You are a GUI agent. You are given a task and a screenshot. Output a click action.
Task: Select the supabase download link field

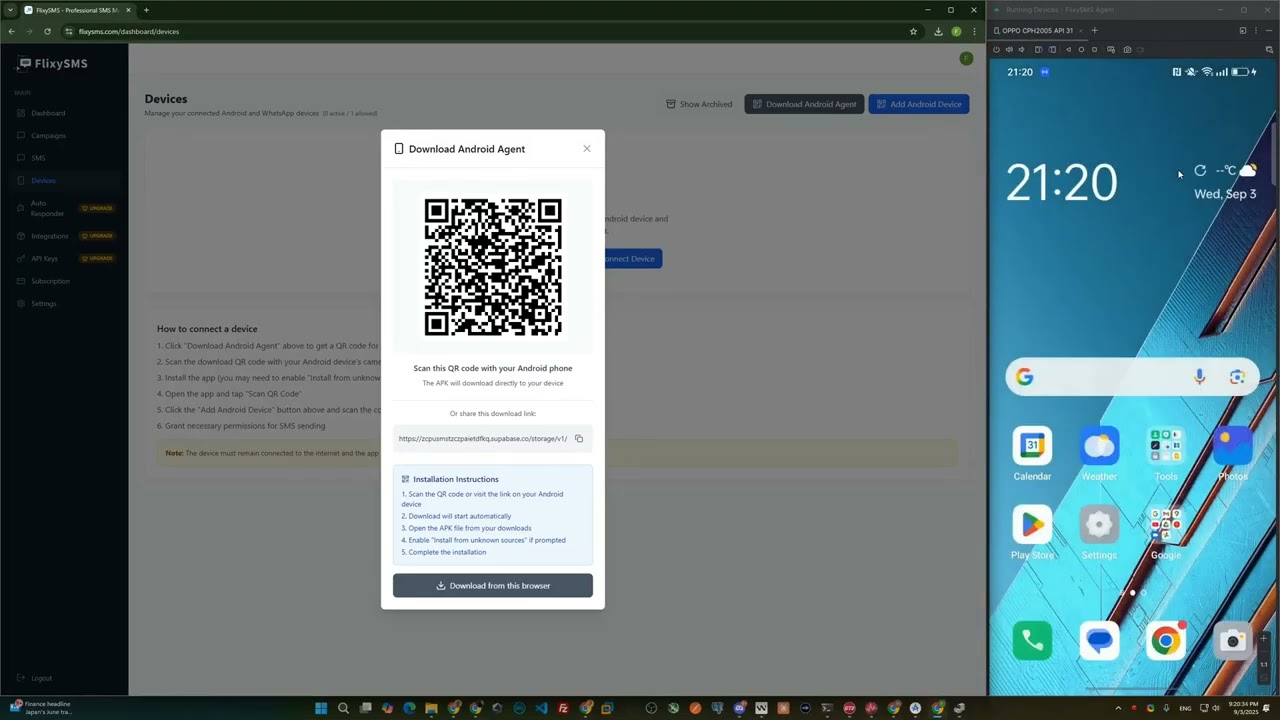point(483,439)
